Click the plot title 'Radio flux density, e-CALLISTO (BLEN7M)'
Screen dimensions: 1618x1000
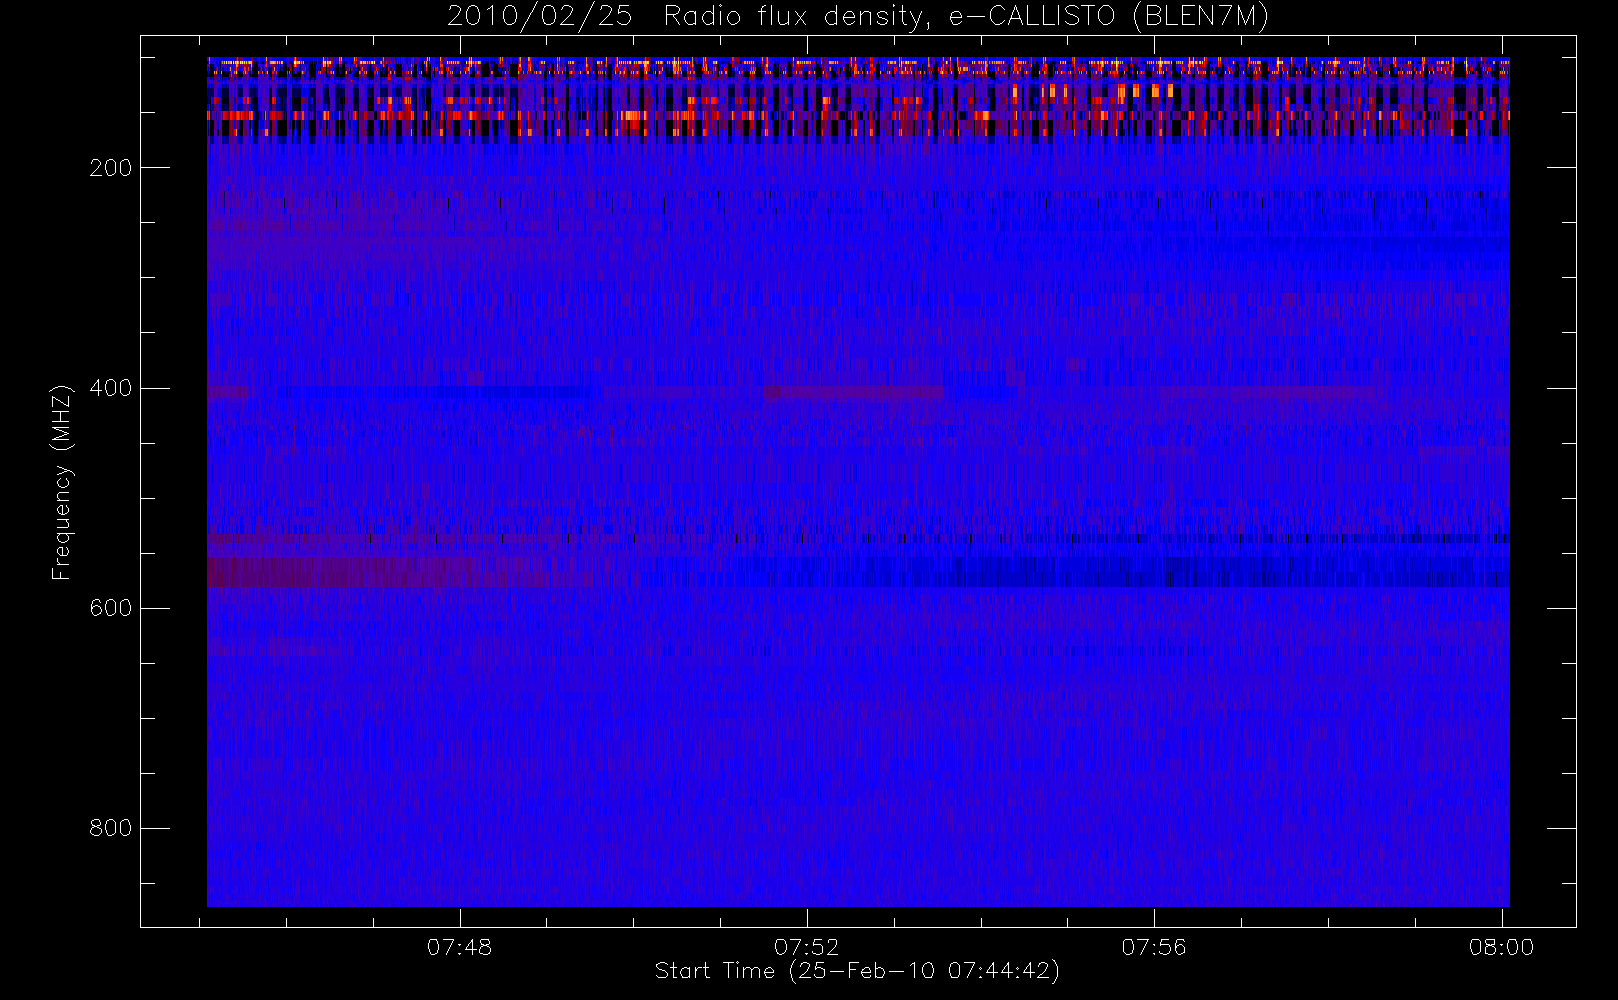pyautogui.click(x=966, y=16)
